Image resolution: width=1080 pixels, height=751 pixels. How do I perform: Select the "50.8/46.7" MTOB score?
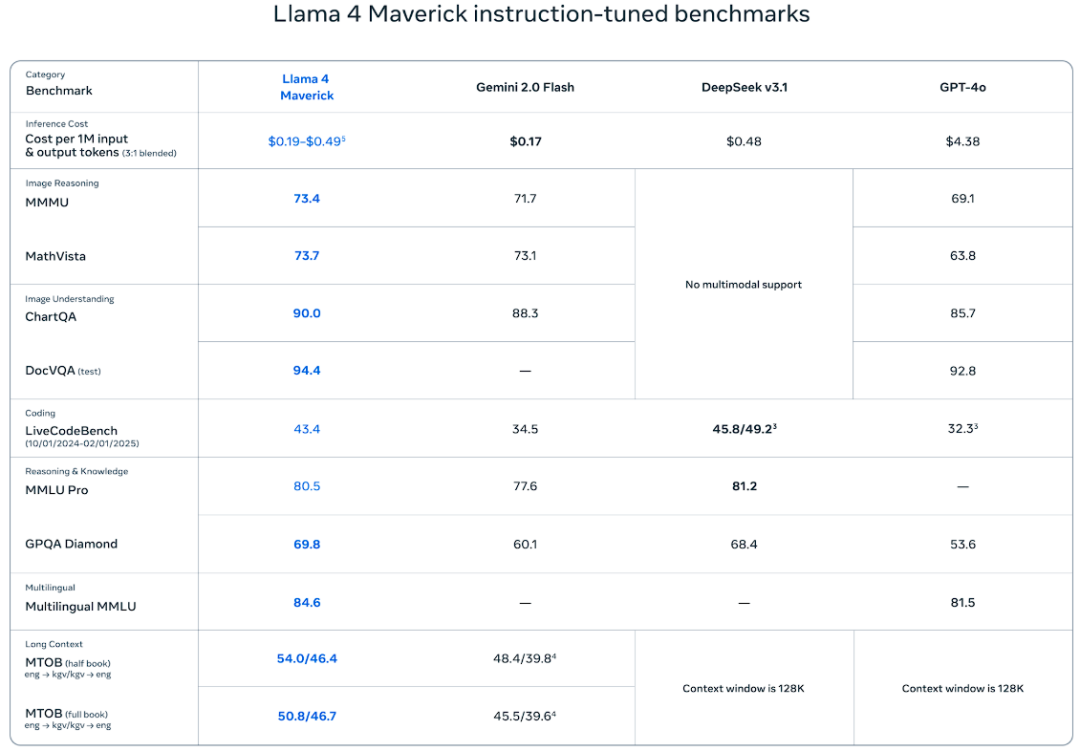[307, 717]
